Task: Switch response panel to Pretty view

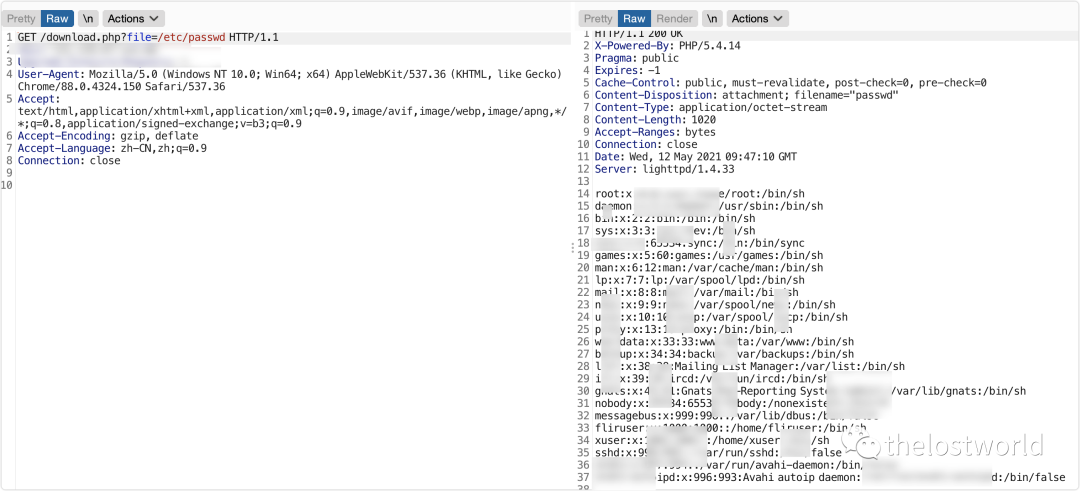Action: coord(598,19)
